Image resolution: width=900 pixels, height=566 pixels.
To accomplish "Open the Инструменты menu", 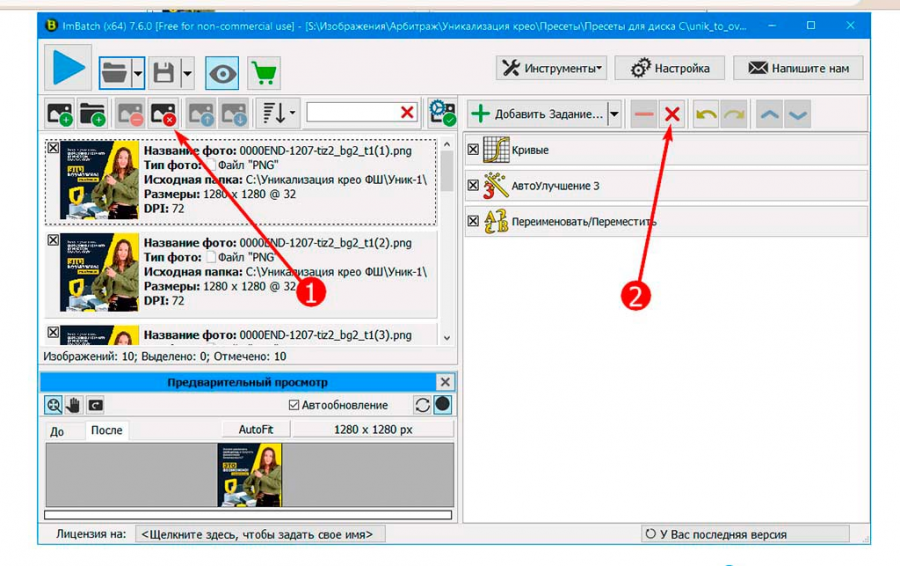I will click(x=552, y=68).
